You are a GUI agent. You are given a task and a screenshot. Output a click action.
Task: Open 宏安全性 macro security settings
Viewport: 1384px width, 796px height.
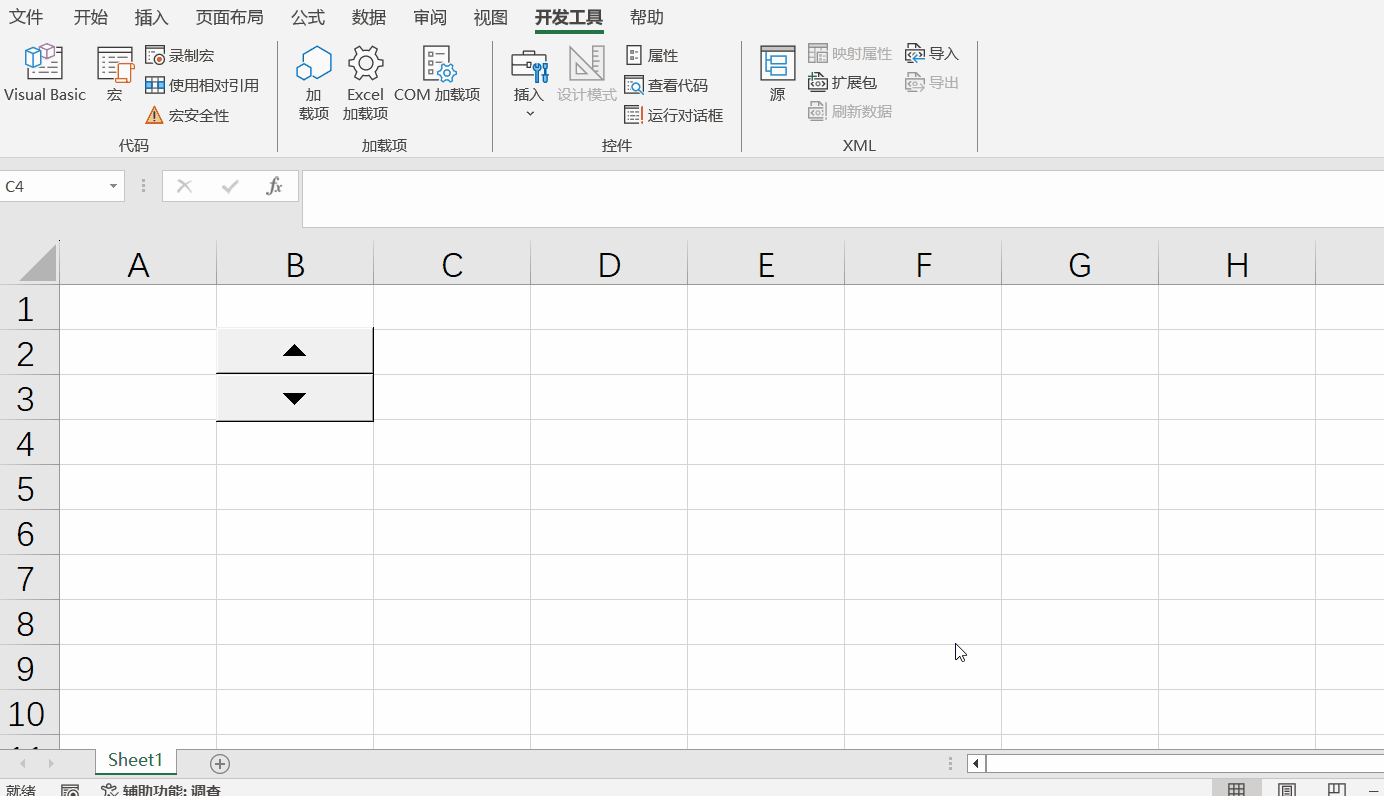[196, 115]
